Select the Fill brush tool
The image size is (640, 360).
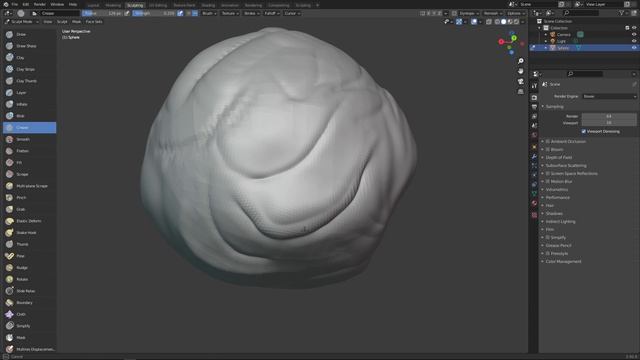click(x=29, y=162)
